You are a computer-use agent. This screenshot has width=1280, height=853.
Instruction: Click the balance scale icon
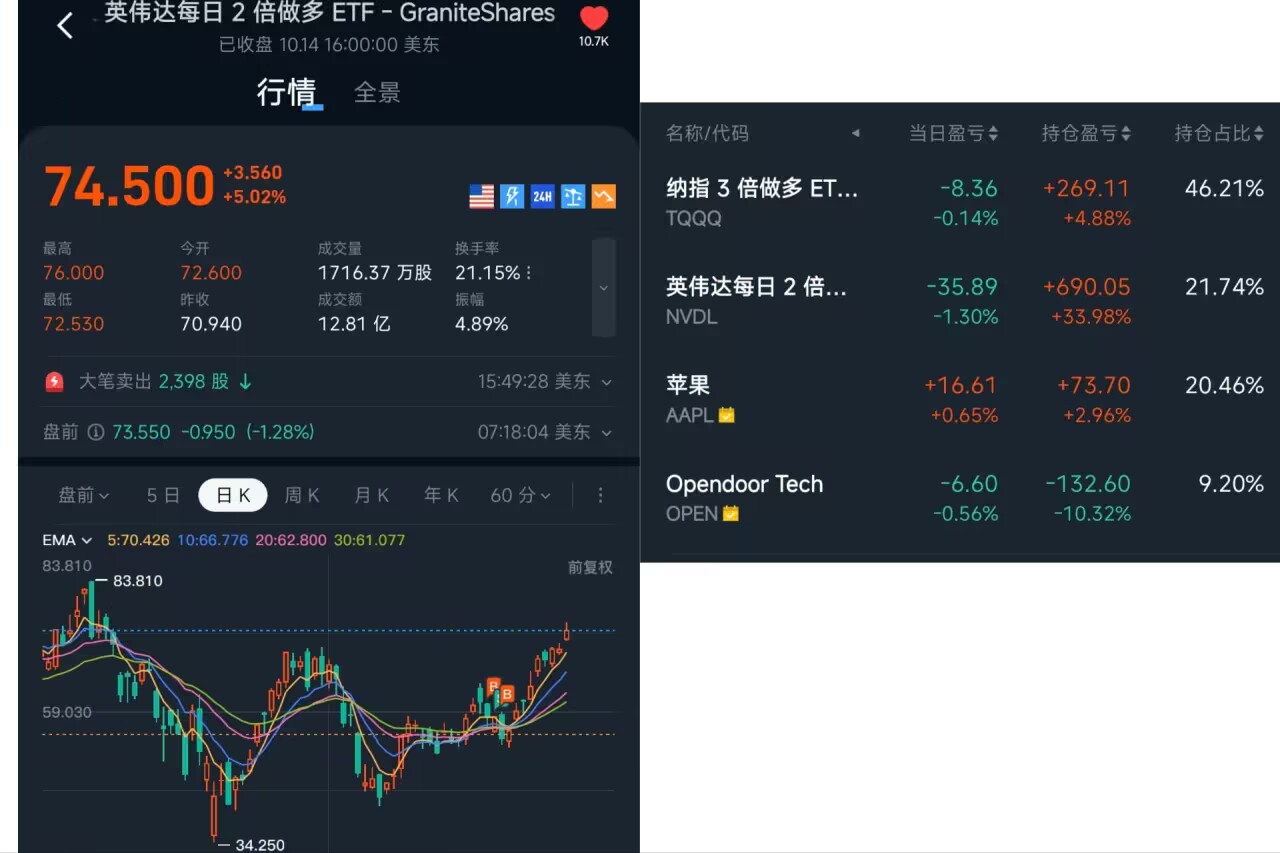[573, 196]
